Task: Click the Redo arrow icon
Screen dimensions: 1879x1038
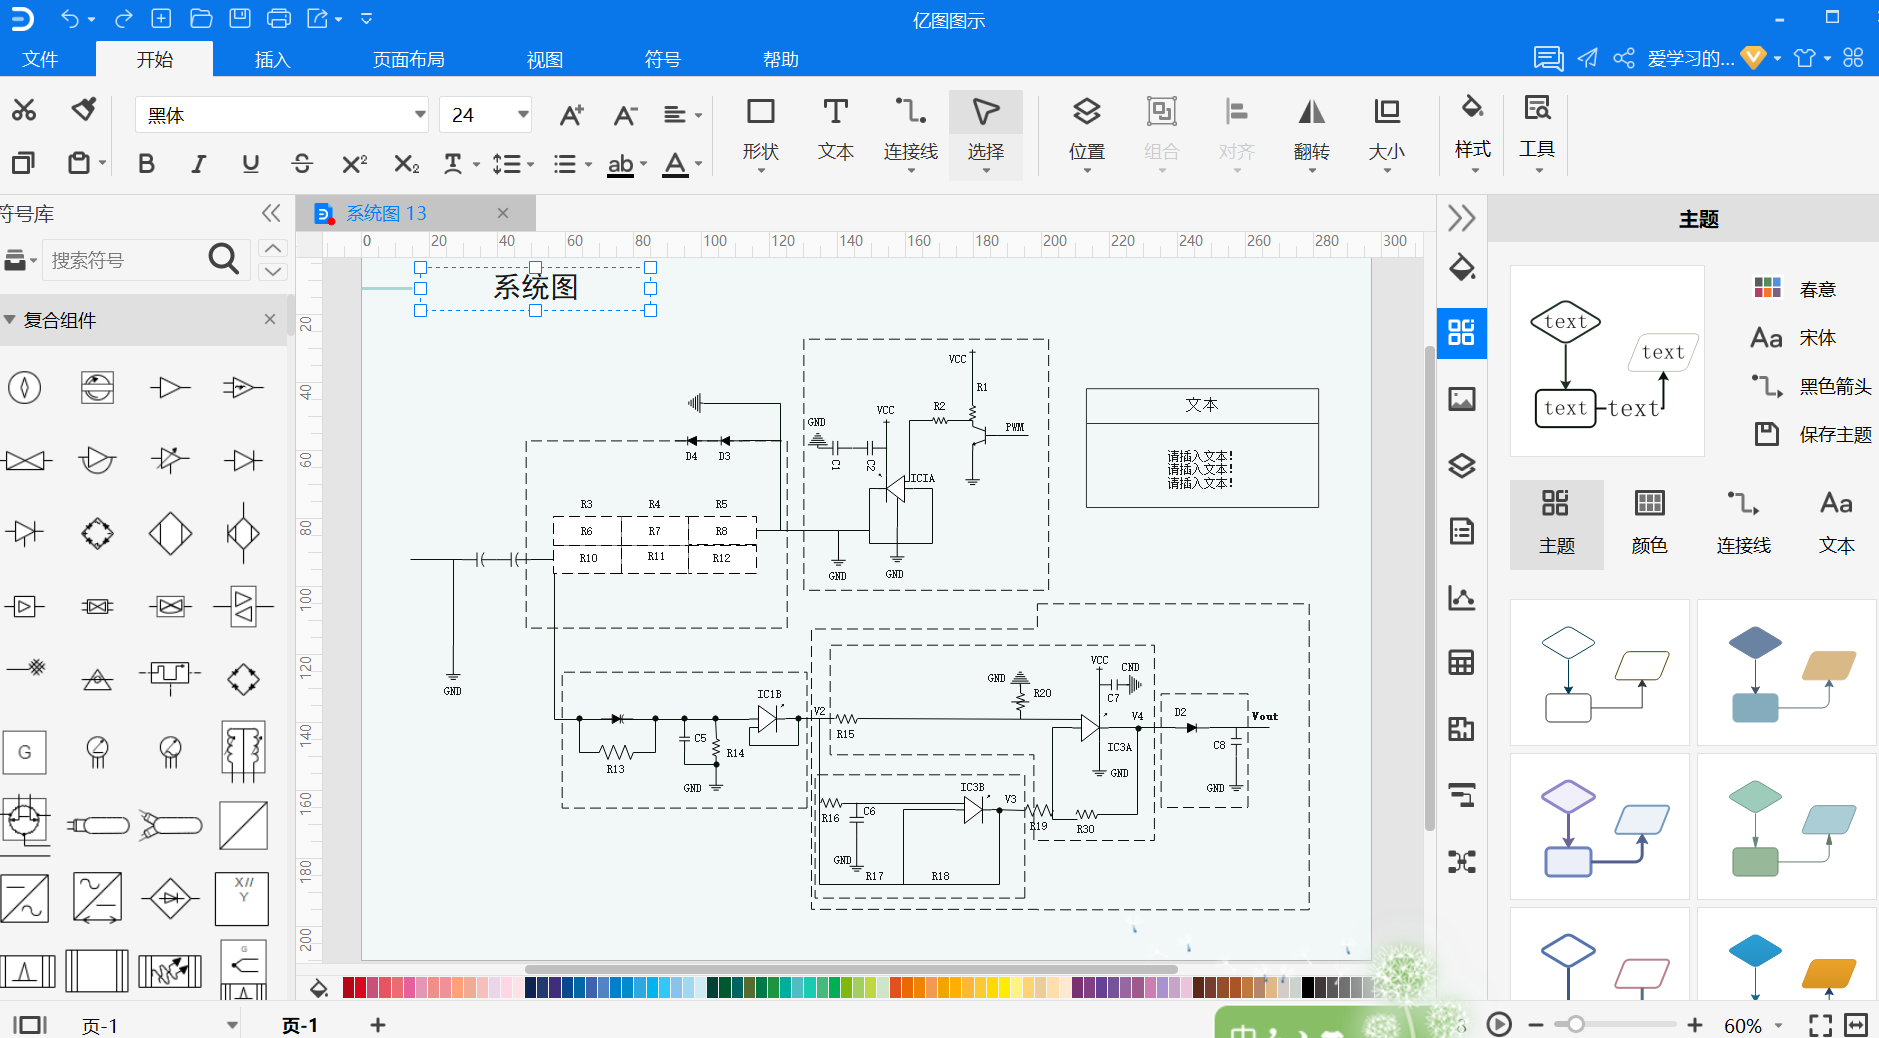Action: (x=123, y=18)
